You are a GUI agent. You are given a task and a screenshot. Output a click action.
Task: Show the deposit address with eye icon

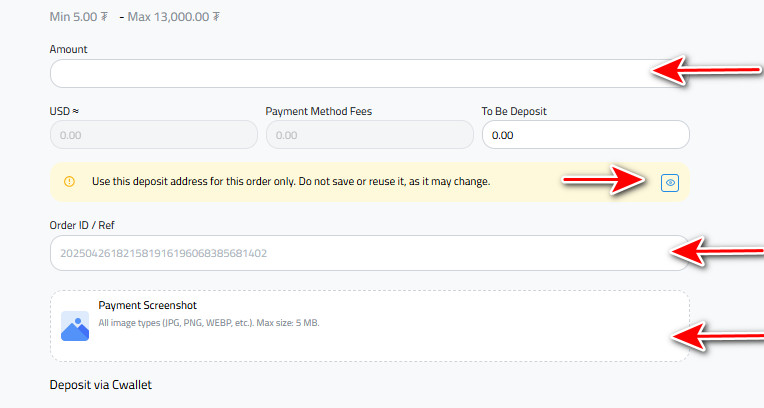point(670,182)
